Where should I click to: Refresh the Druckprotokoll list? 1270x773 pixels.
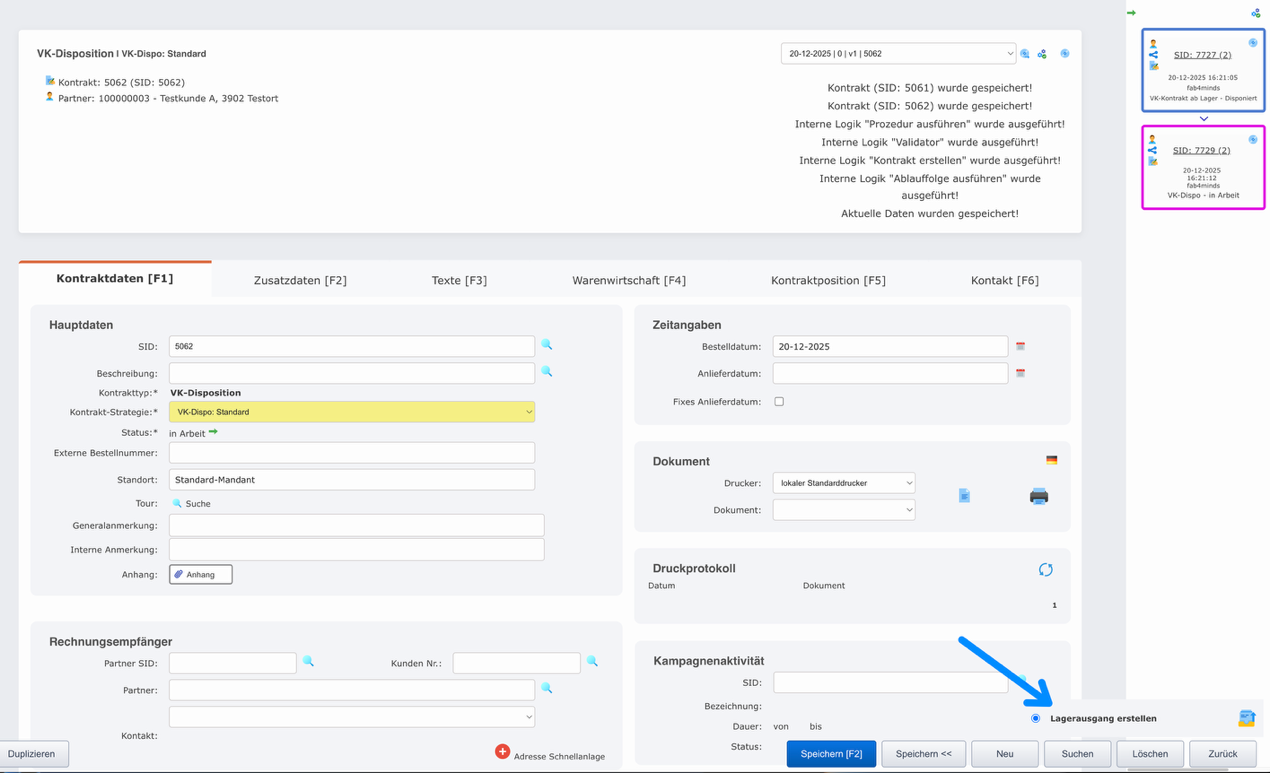[1045, 569]
